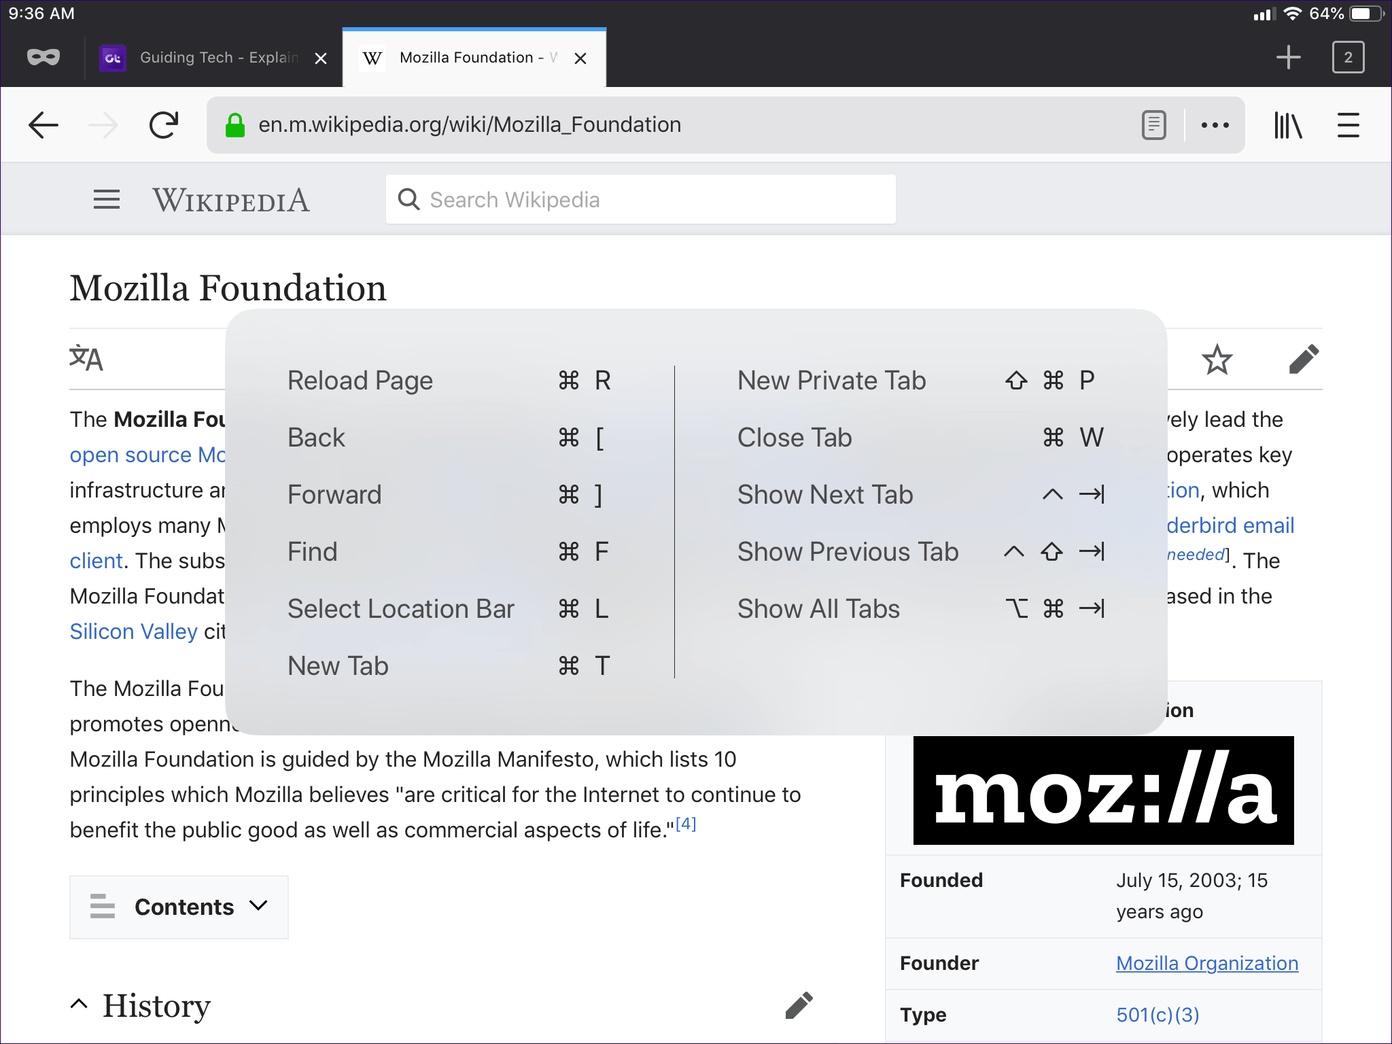Select 'Back' in the shortcuts overlay
This screenshot has width=1392, height=1044.
click(450, 438)
